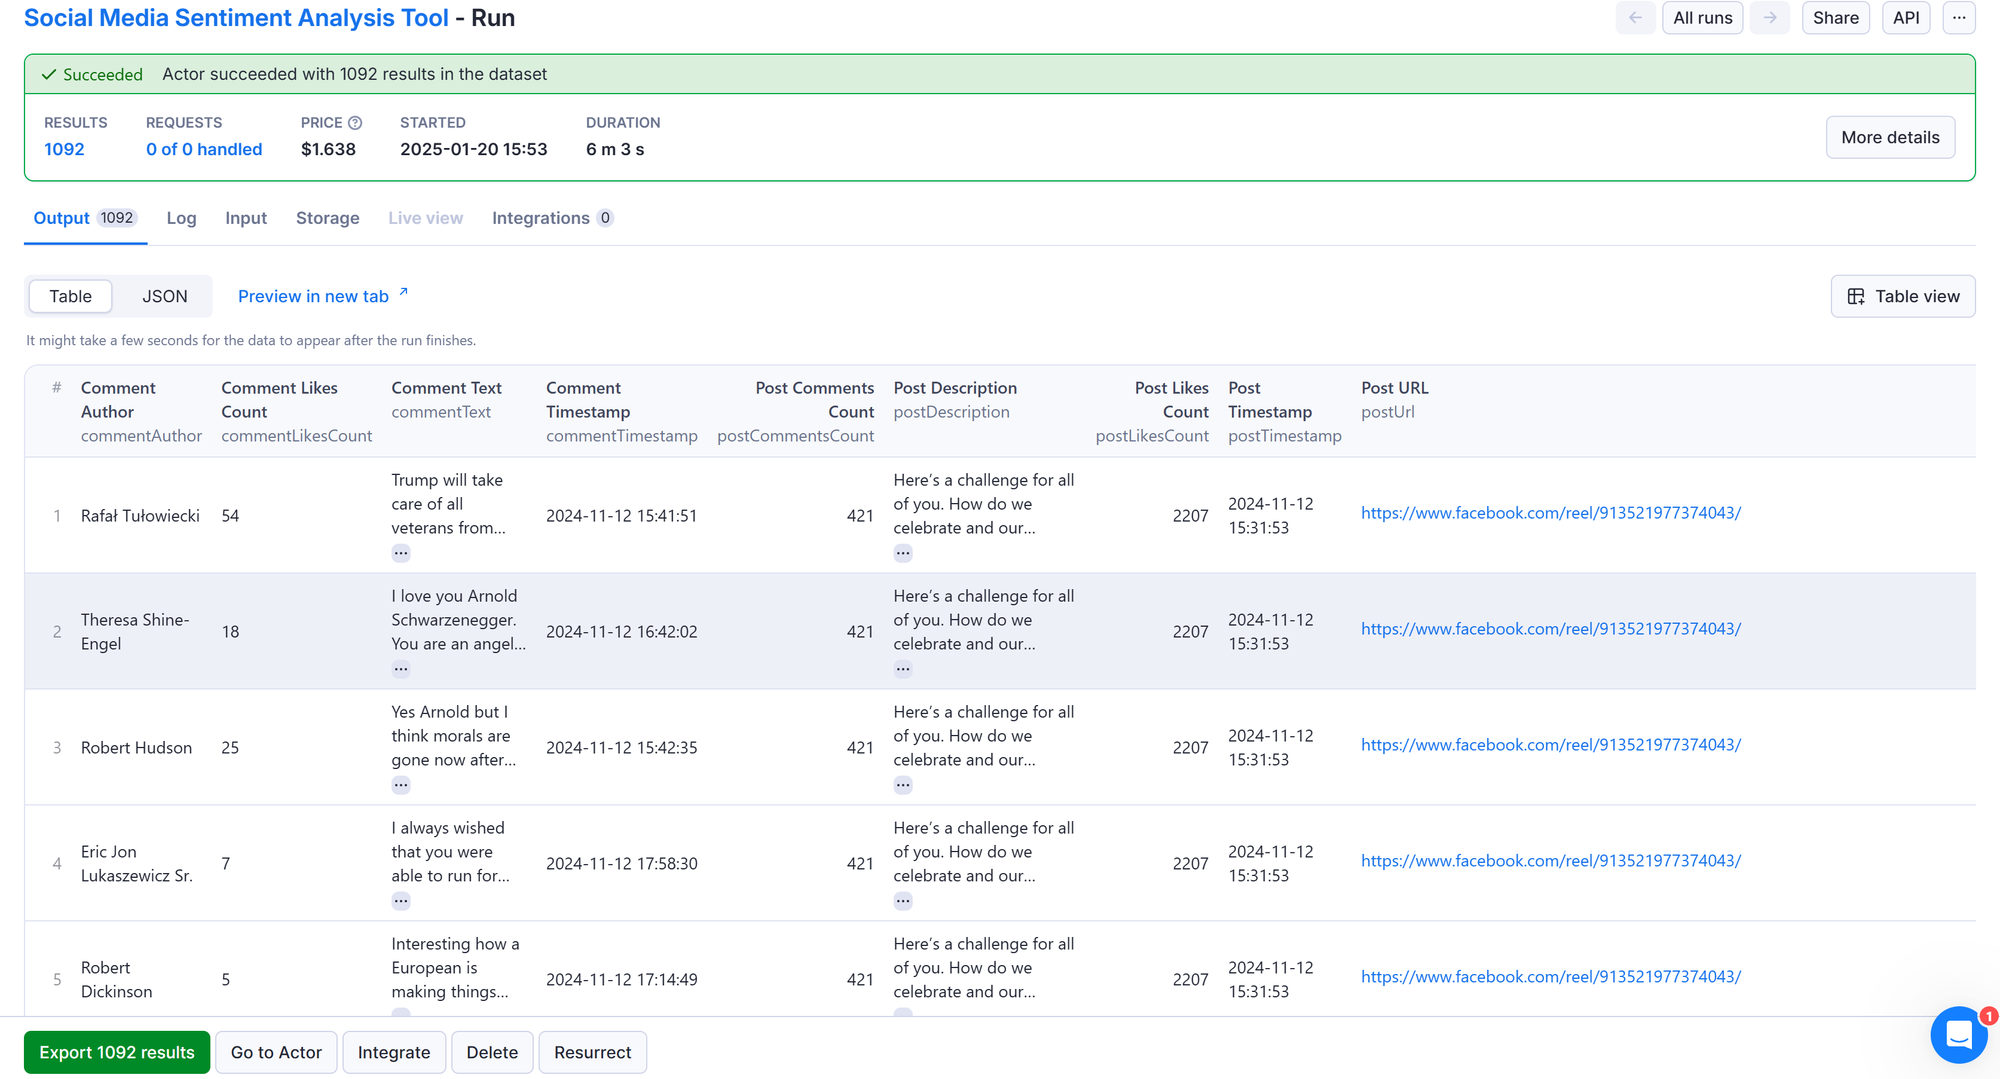Expand Robert Hudson's comment text ellipsis
The height and width of the screenshot is (1079, 2000).
click(400, 784)
